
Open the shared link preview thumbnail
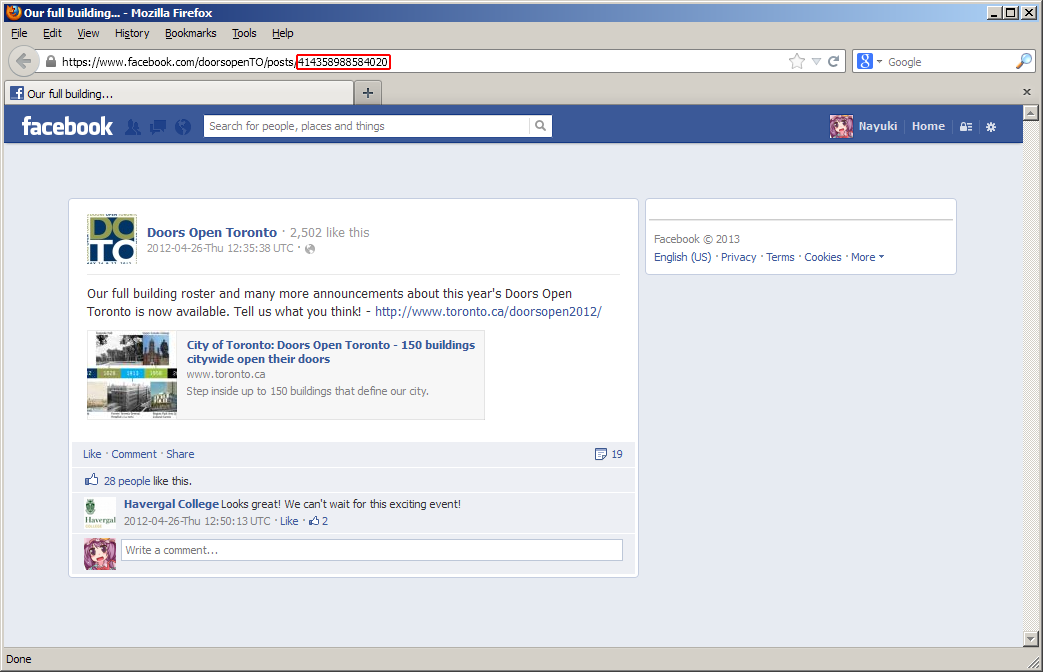click(132, 375)
